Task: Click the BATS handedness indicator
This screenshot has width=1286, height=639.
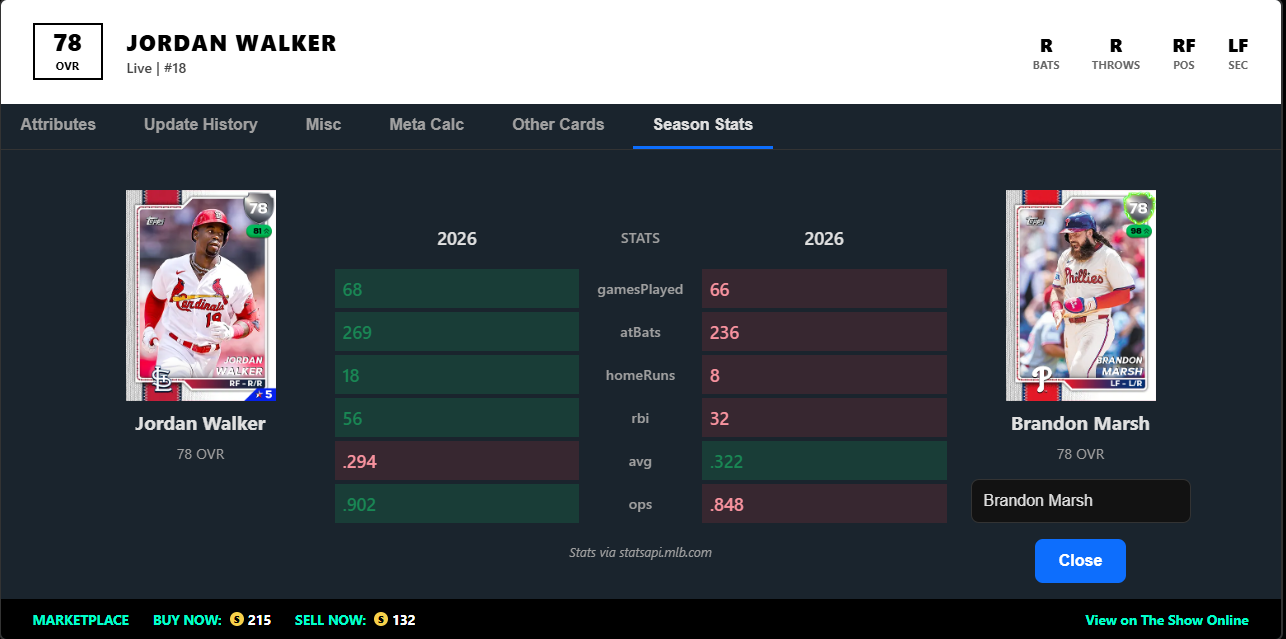Action: 1046,53
